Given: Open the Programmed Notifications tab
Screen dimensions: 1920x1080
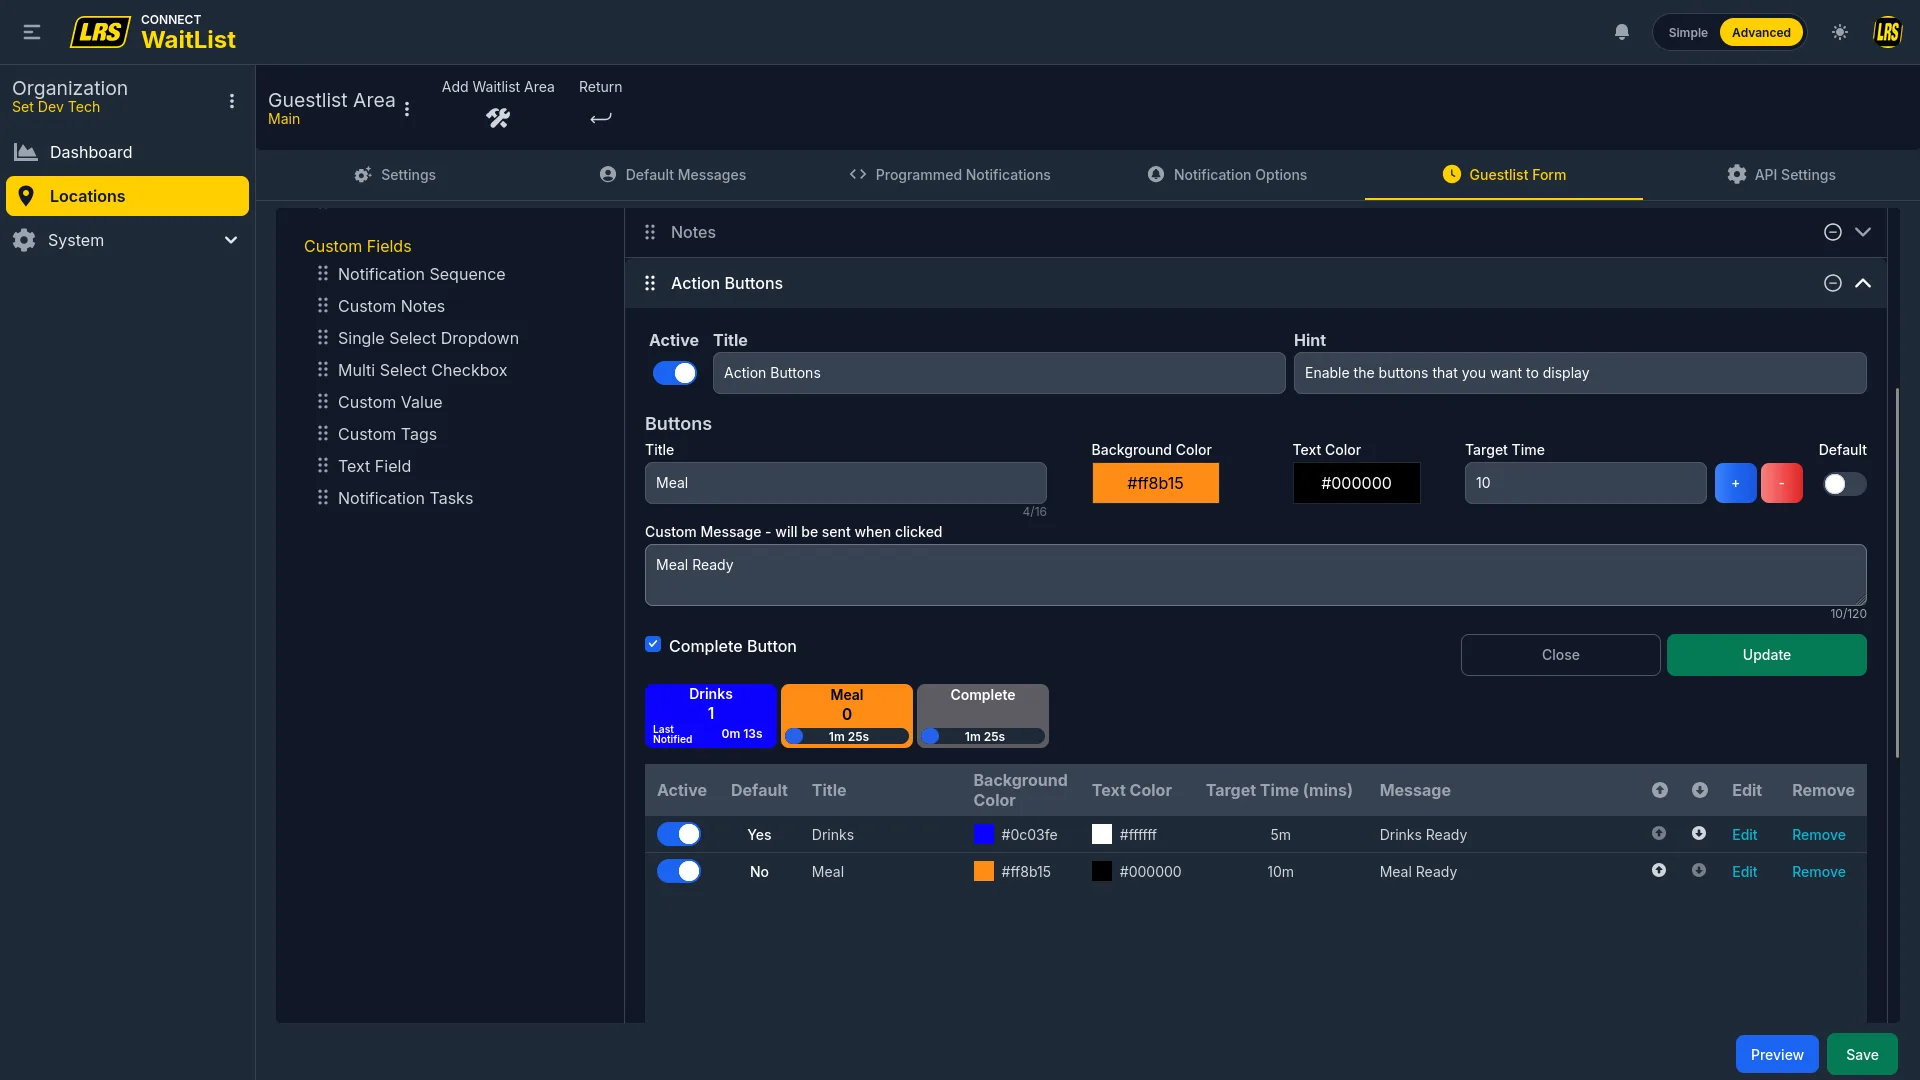Looking at the screenshot, I should point(949,175).
